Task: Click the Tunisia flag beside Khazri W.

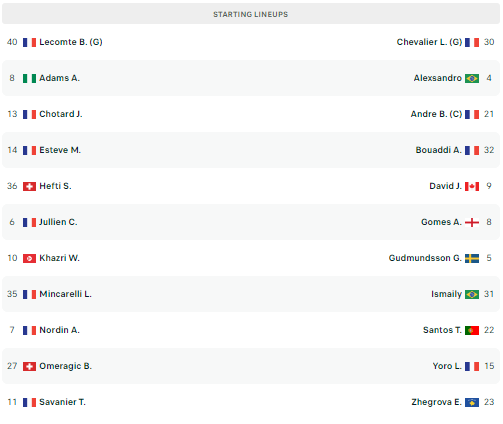Action: [x=29, y=258]
